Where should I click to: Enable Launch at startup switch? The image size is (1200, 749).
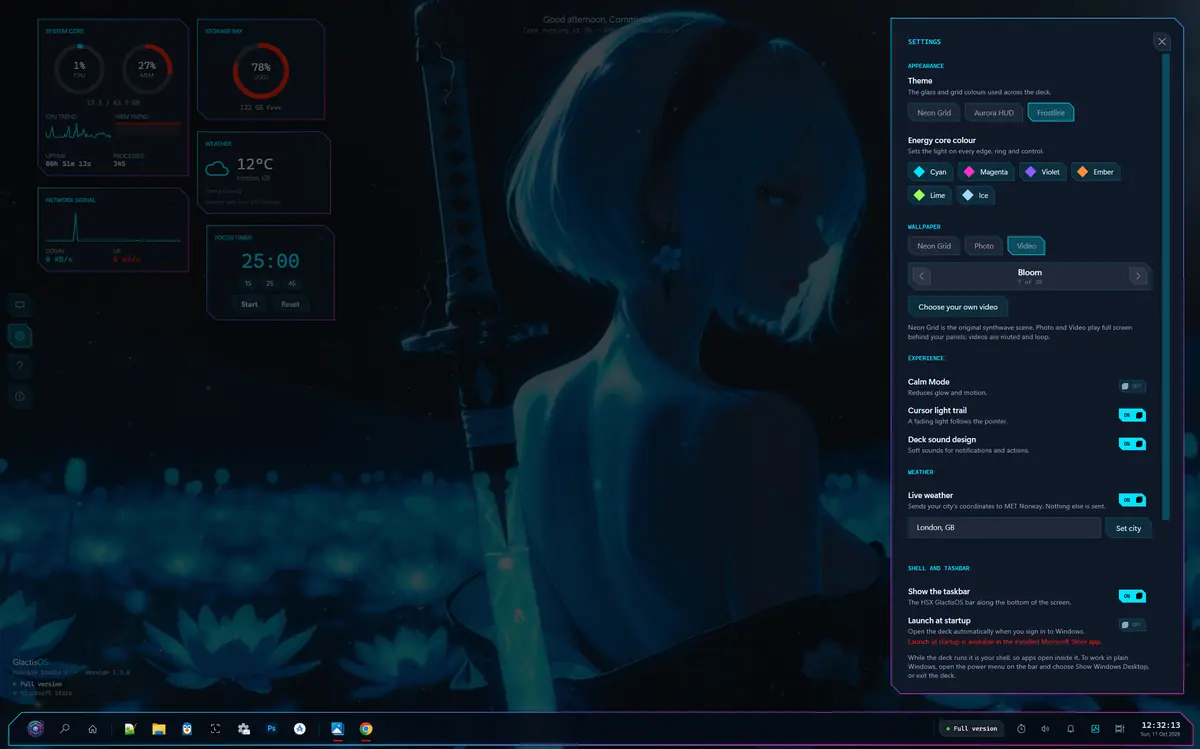coord(1132,625)
